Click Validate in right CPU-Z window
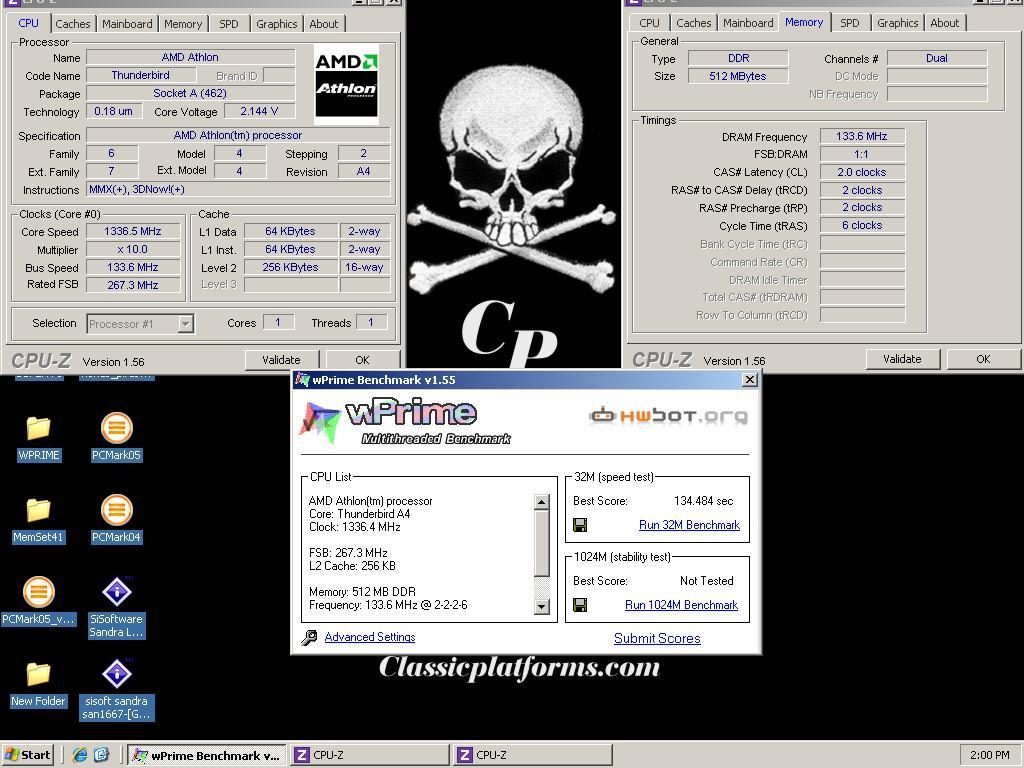Viewport: 1024px width, 768px height. 903,359
